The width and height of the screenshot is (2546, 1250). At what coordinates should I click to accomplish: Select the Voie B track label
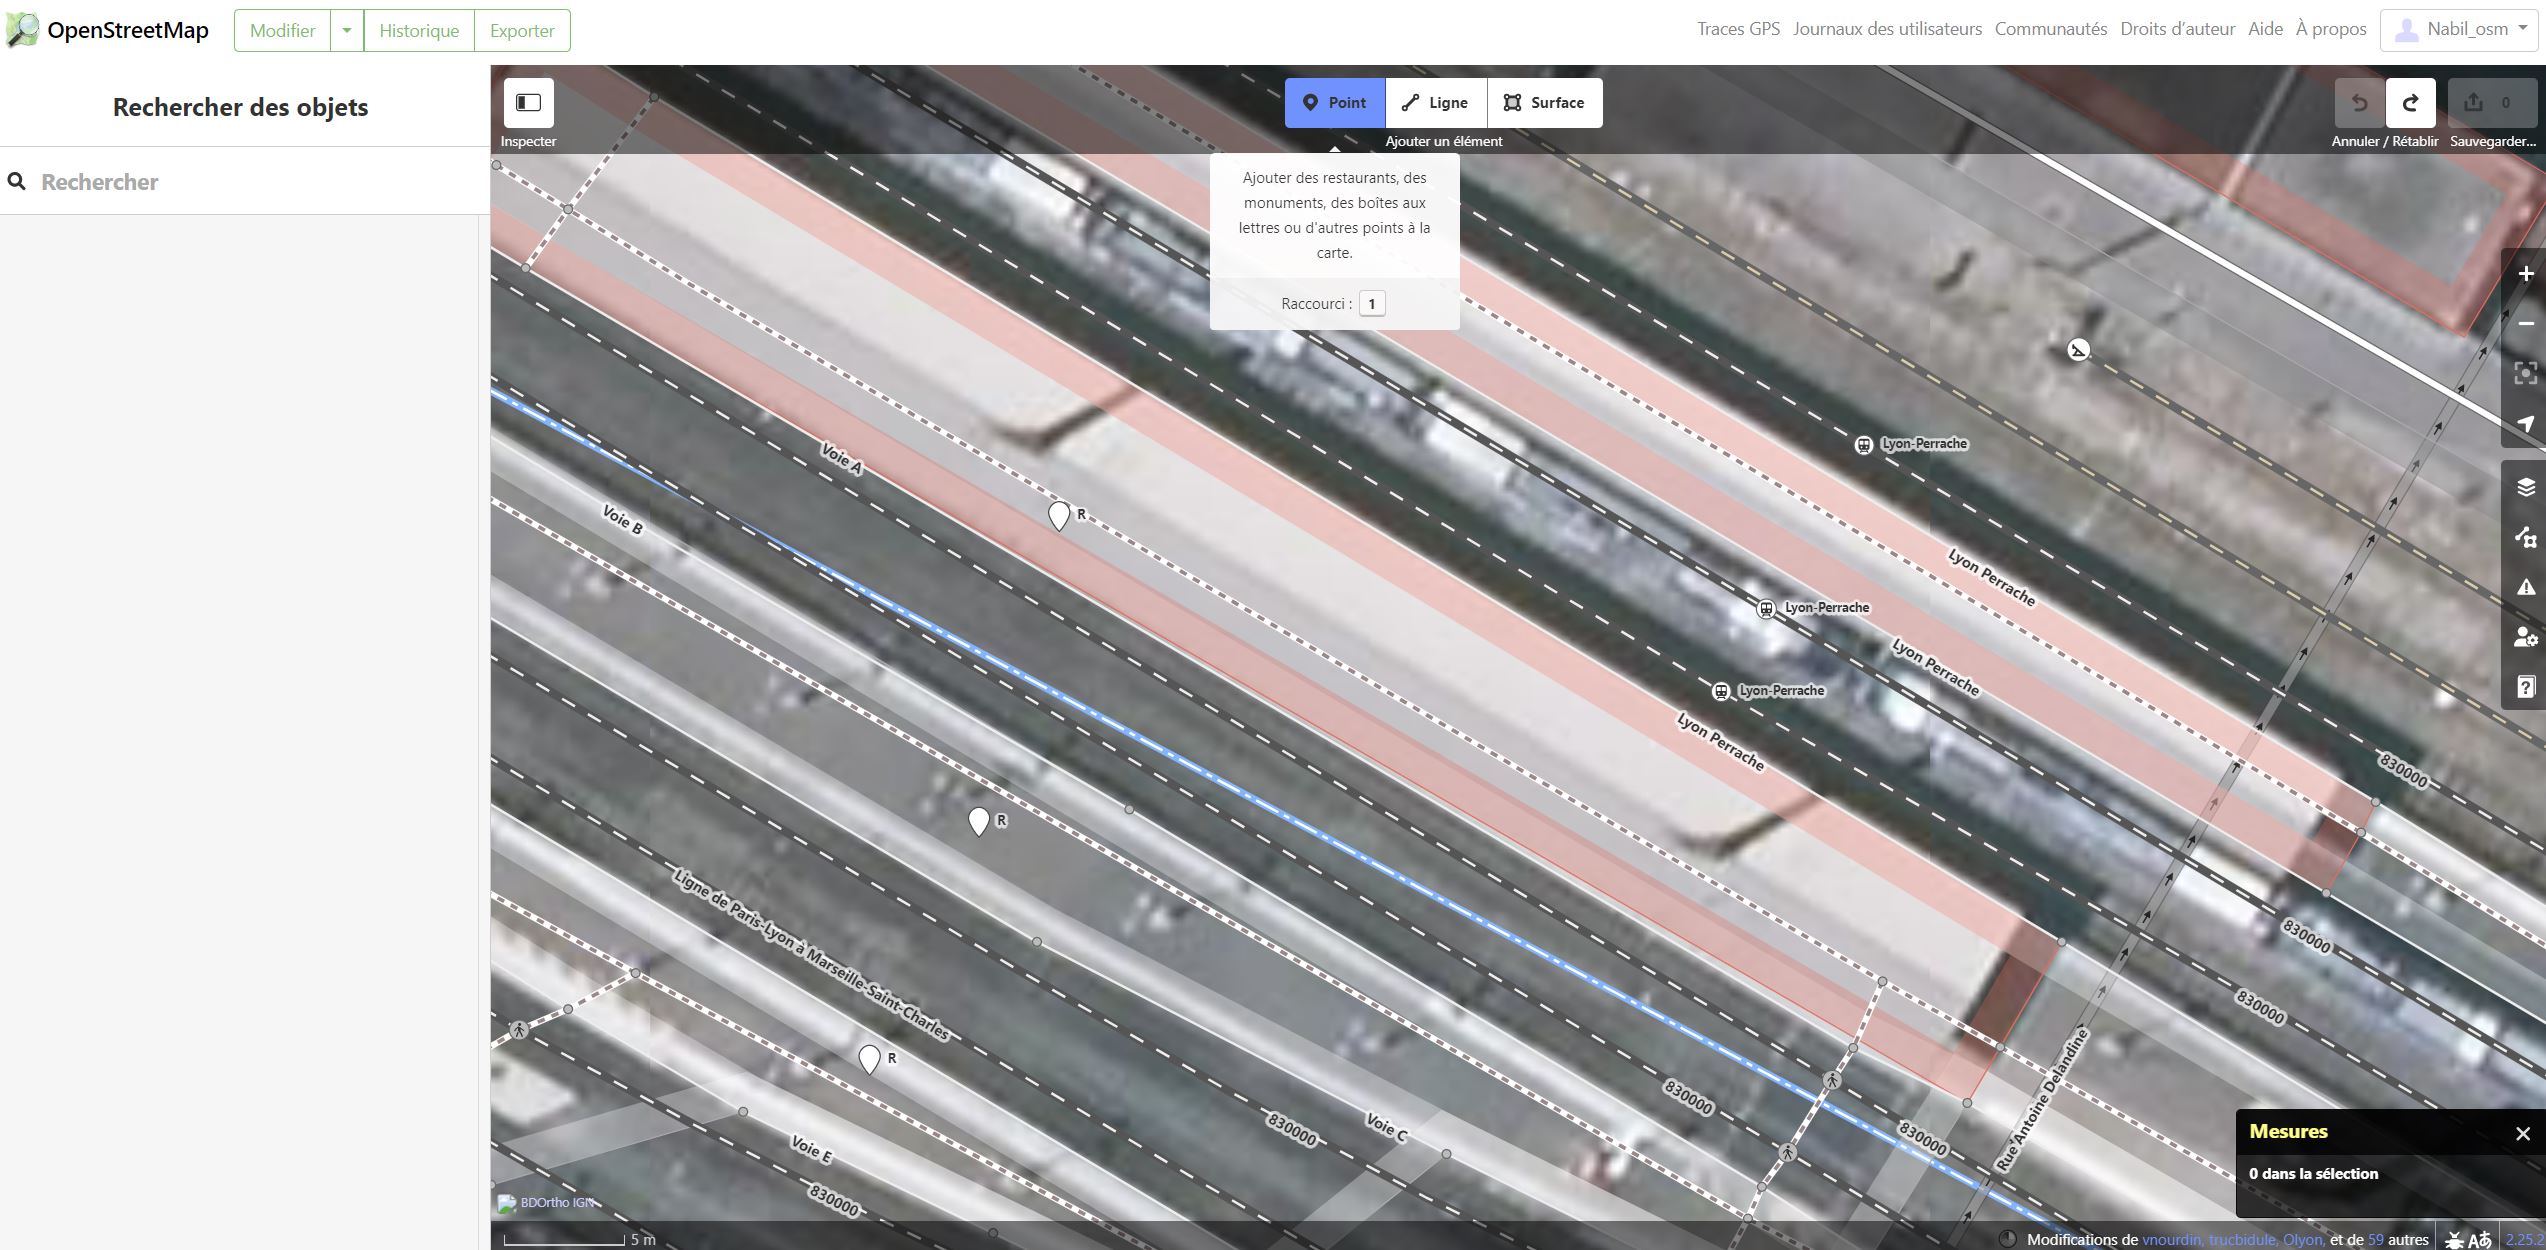pos(623,519)
